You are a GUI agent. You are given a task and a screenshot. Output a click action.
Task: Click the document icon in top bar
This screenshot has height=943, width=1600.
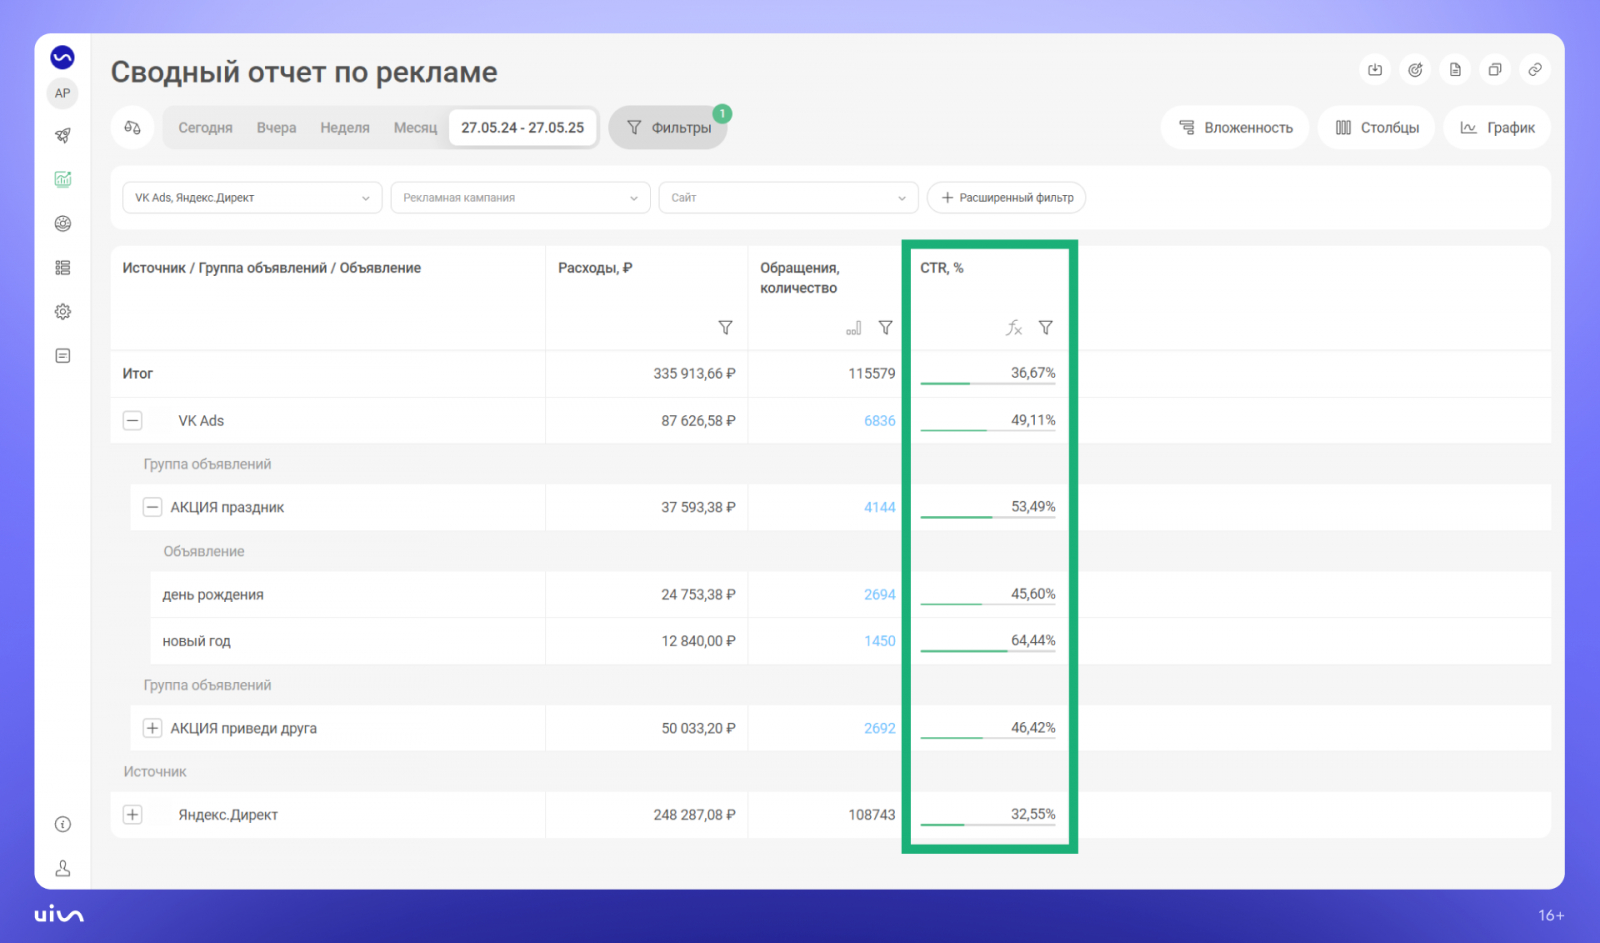pyautogui.click(x=1455, y=69)
